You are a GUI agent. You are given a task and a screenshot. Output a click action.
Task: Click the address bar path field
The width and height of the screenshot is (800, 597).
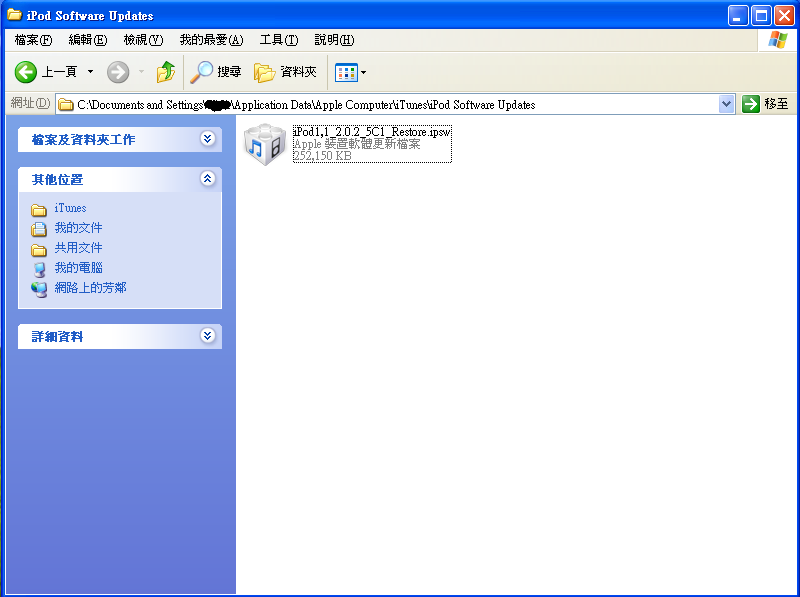396,105
